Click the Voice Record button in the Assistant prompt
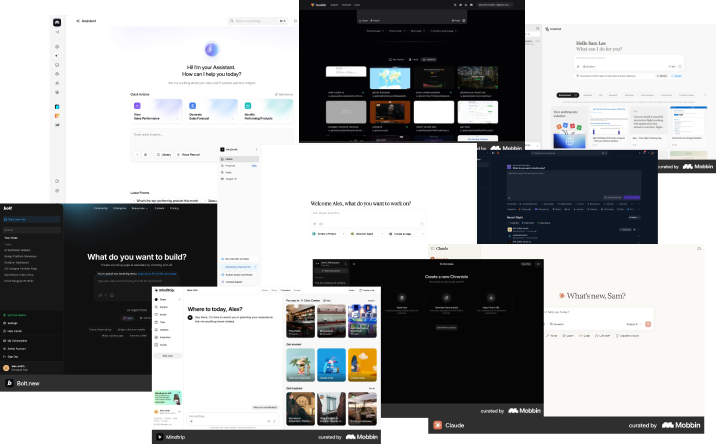This screenshot has width=716, height=445. pos(189,155)
